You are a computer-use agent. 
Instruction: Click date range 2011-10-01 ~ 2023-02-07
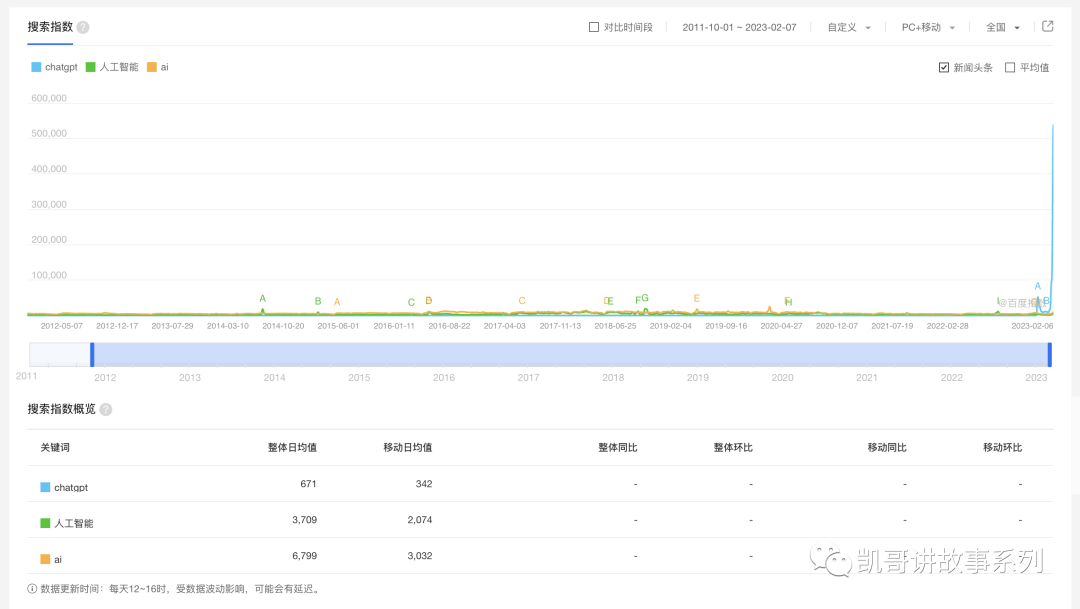click(x=739, y=28)
